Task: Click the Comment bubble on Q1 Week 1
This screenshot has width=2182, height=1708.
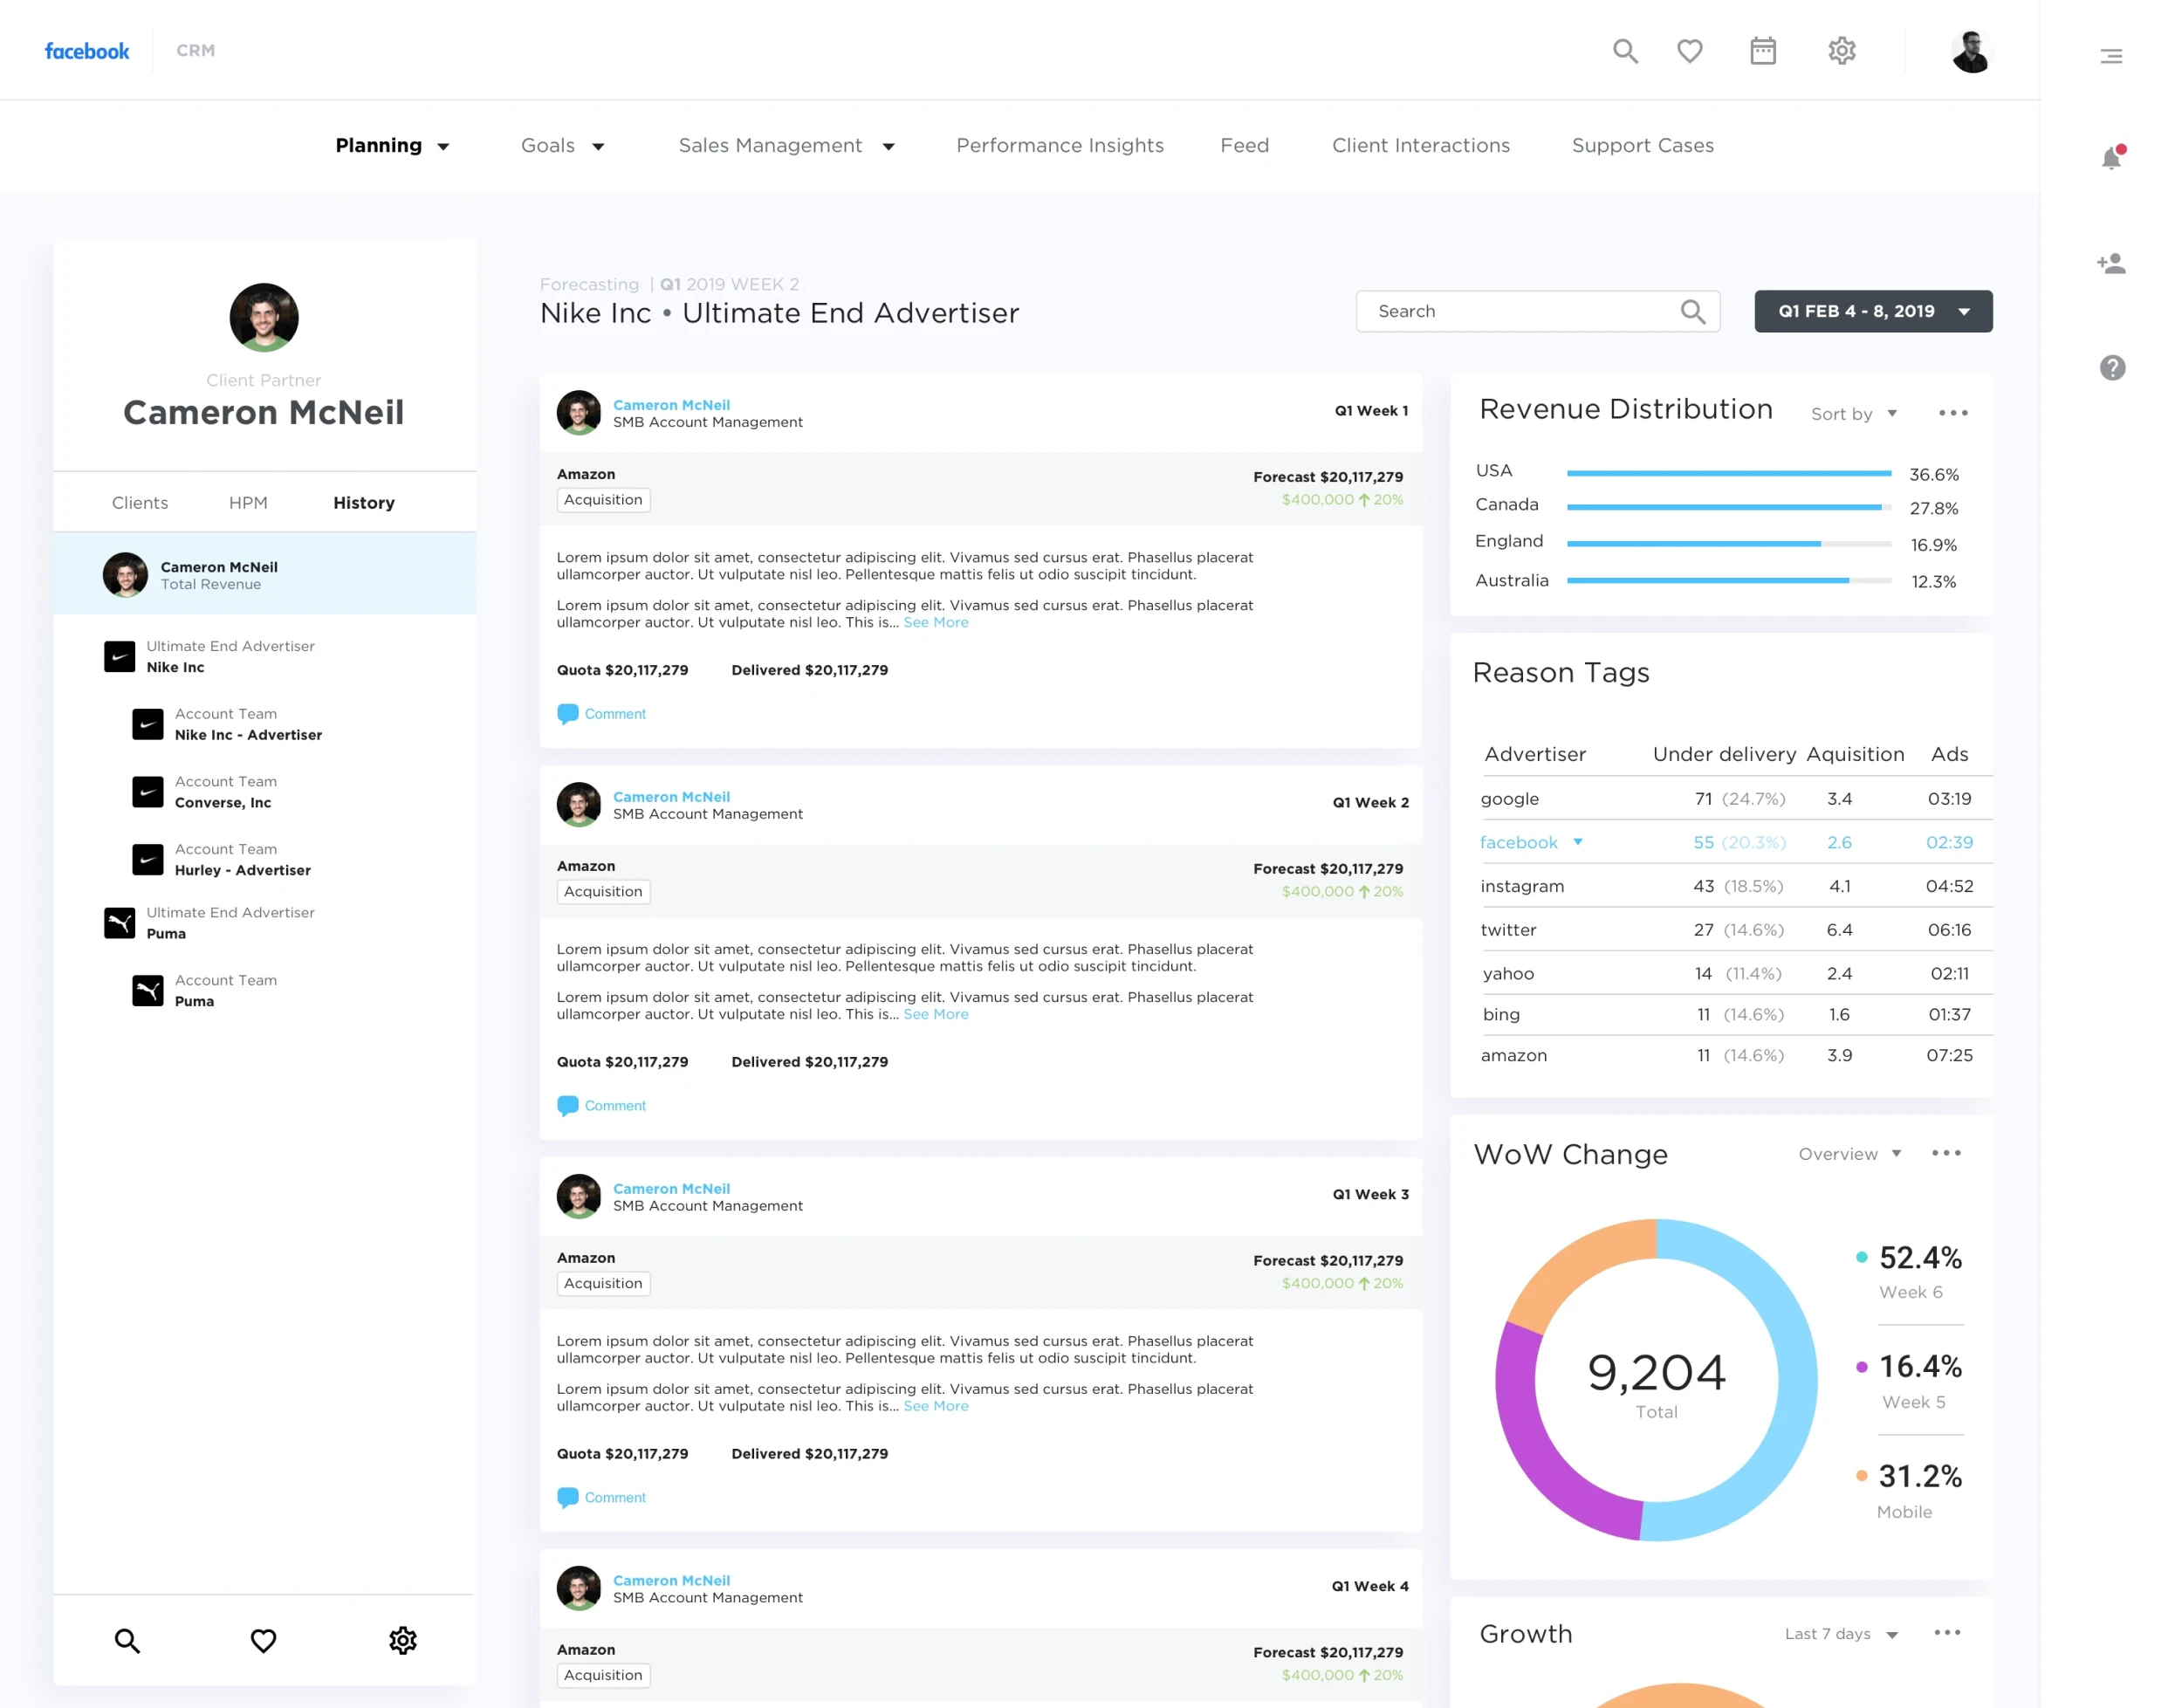Action: pyautogui.click(x=601, y=713)
